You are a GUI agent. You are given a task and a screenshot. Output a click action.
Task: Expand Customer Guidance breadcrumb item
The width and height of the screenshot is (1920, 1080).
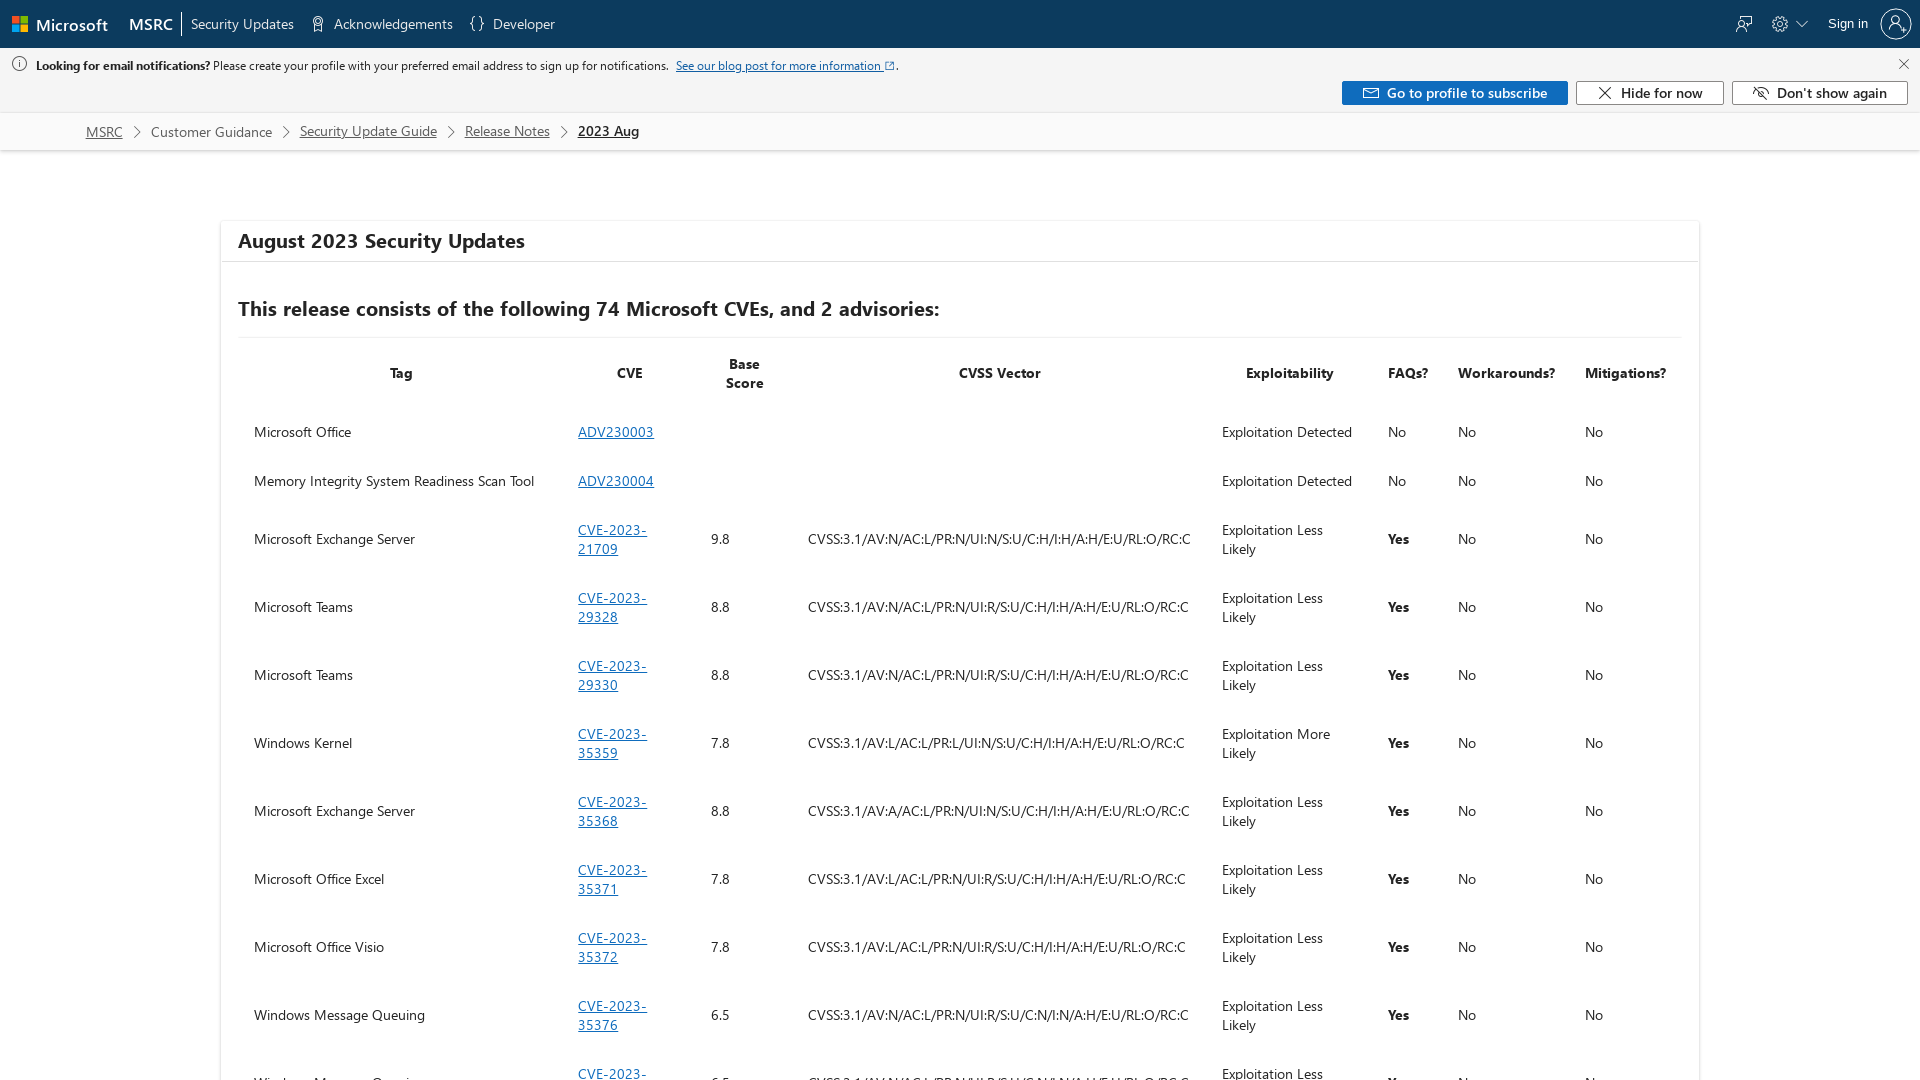211,131
